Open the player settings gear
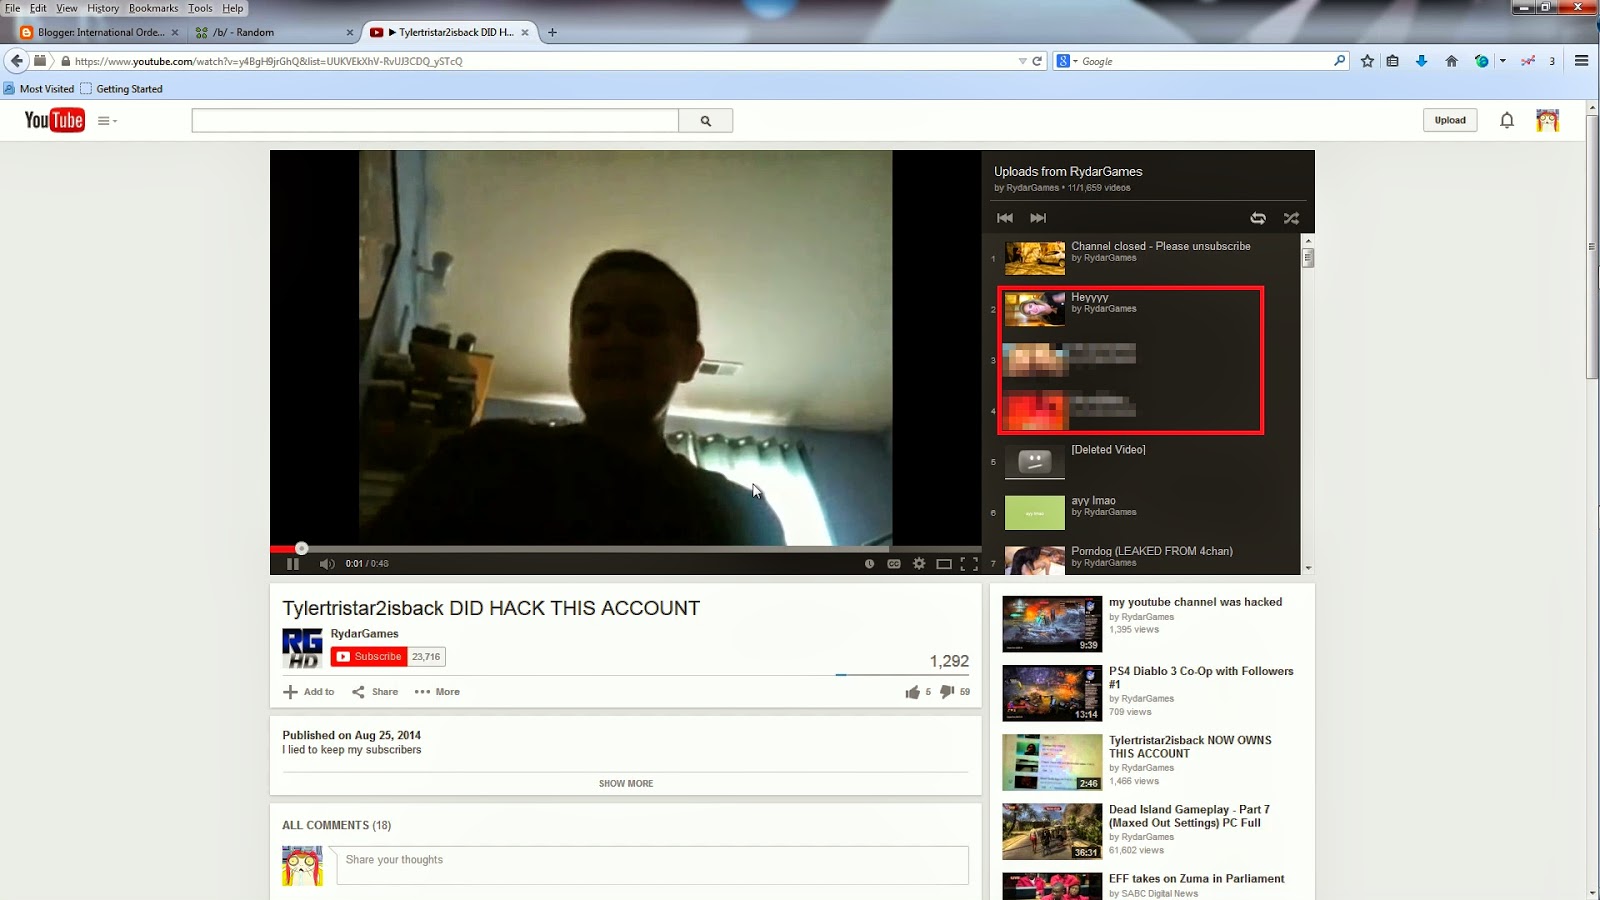This screenshot has width=1600, height=900. (919, 564)
